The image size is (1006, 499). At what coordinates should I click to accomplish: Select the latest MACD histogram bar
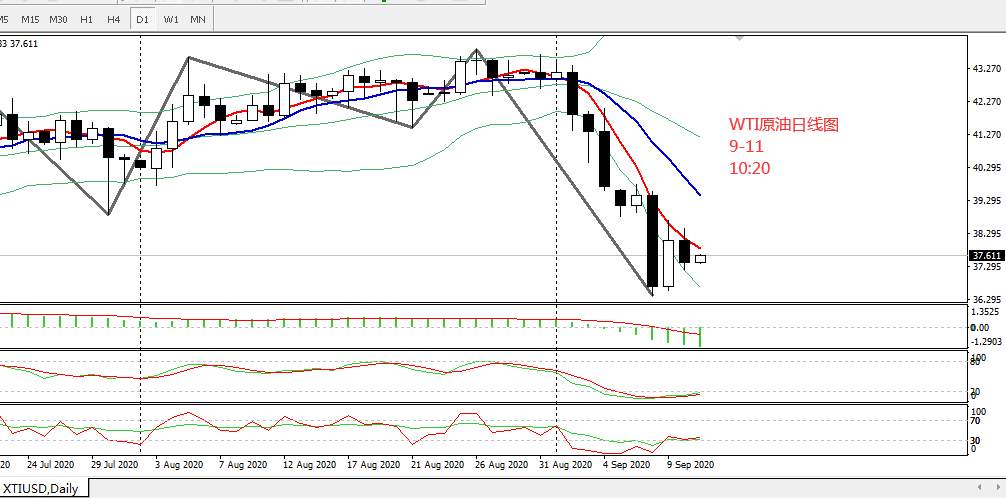pyautogui.click(x=699, y=336)
